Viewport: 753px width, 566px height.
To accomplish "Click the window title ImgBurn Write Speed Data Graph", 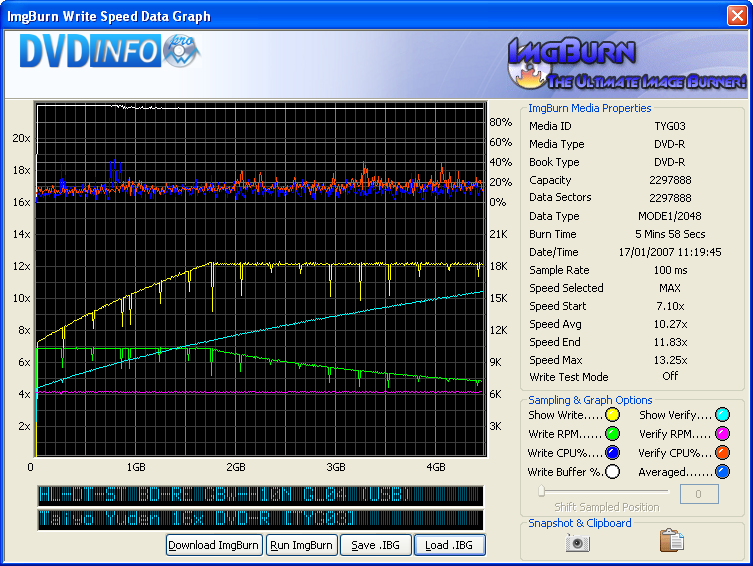I will click(x=109, y=16).
